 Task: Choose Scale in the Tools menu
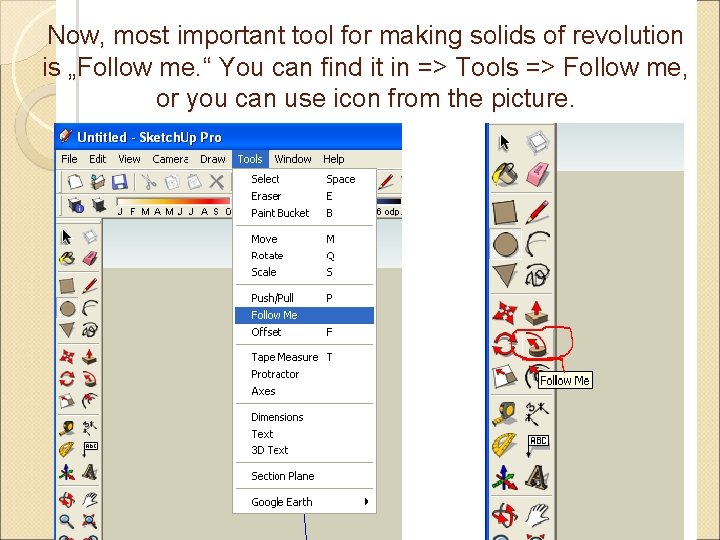coord(304,272)
